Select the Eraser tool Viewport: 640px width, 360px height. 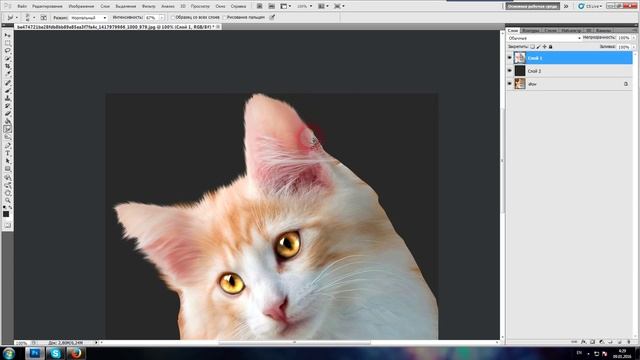pyautogui.click(x=7, y=113)
